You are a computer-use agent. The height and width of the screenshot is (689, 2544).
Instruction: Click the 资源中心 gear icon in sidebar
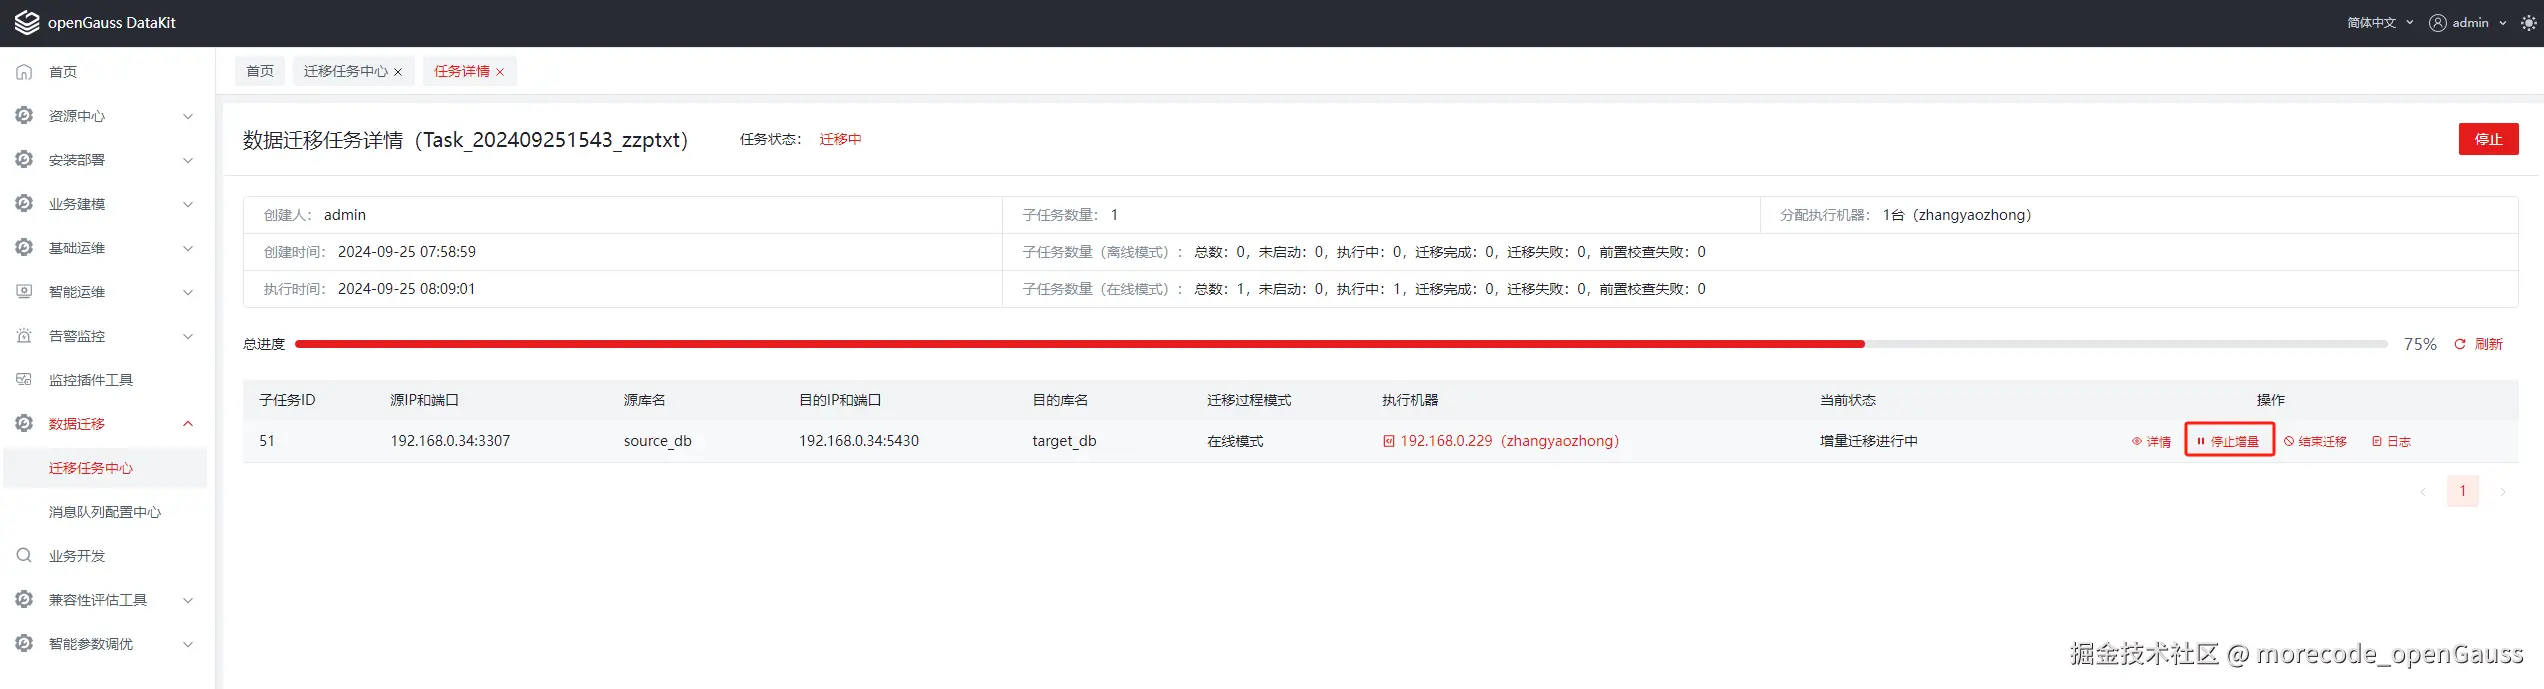[24, 116]
